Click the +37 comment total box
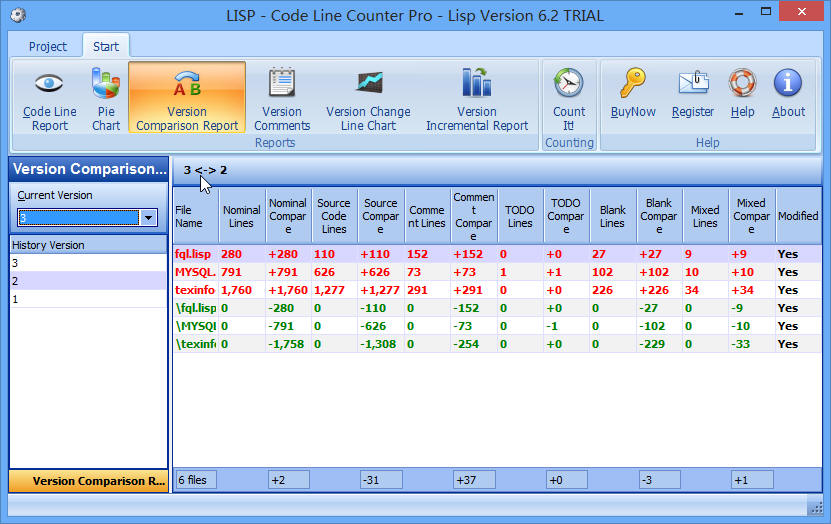This screenshot has height=524, width=831. click(x=474, y=480)
